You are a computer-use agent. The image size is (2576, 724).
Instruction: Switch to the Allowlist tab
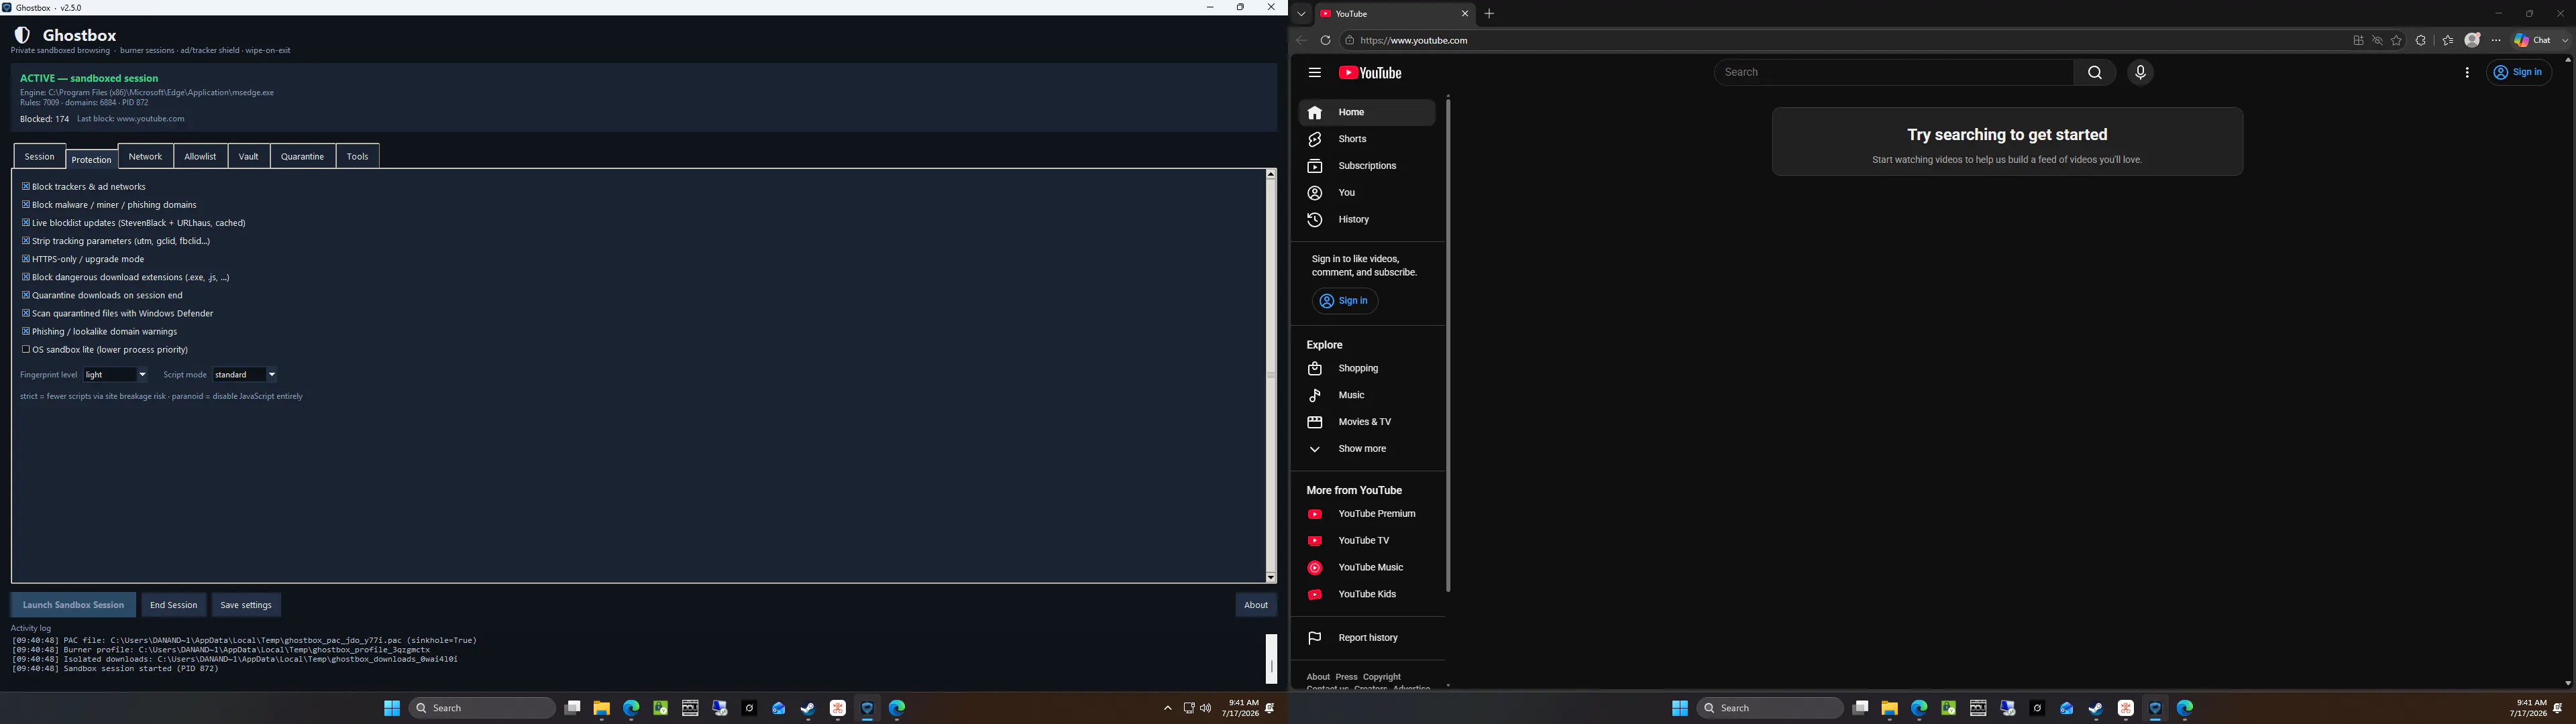tap(200, 156)
